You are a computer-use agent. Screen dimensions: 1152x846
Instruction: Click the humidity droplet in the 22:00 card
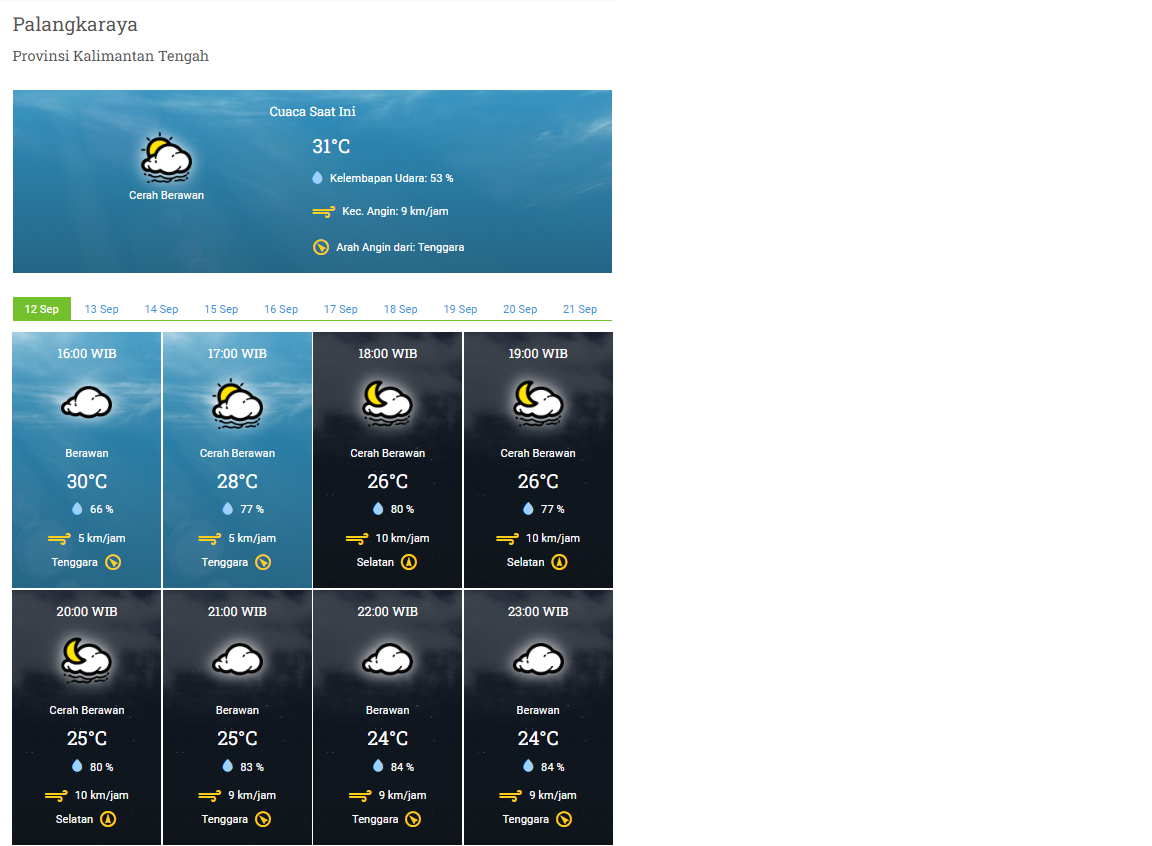click(x=378, y=766)
